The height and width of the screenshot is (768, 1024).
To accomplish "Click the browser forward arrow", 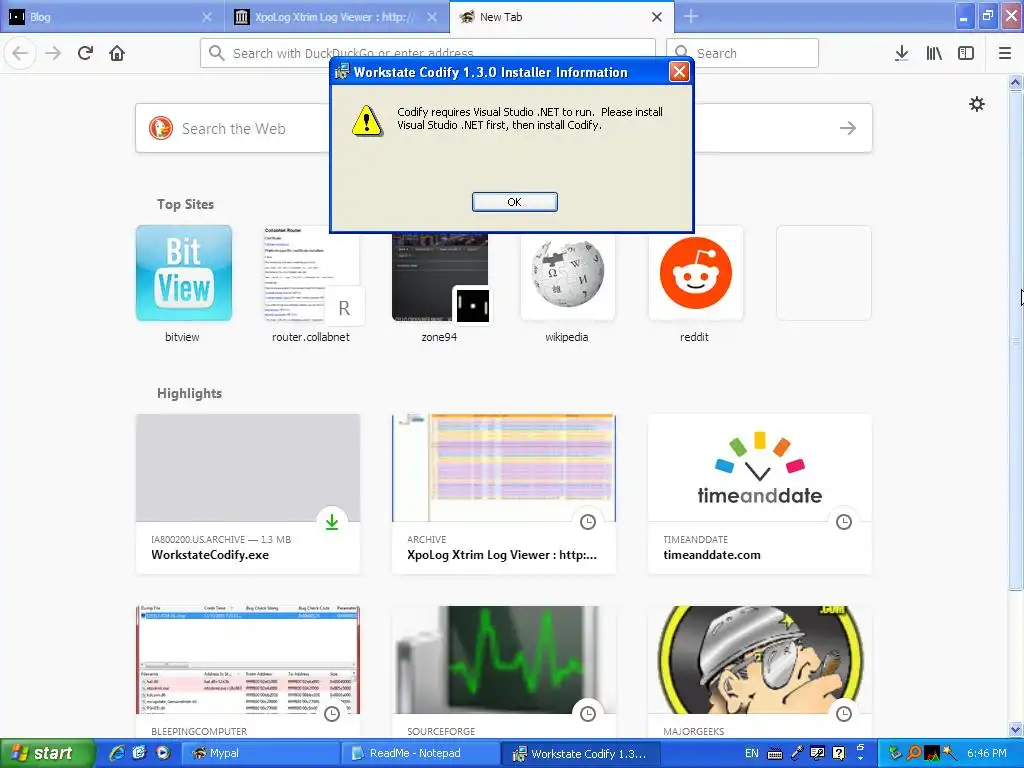I will (53, 54).
